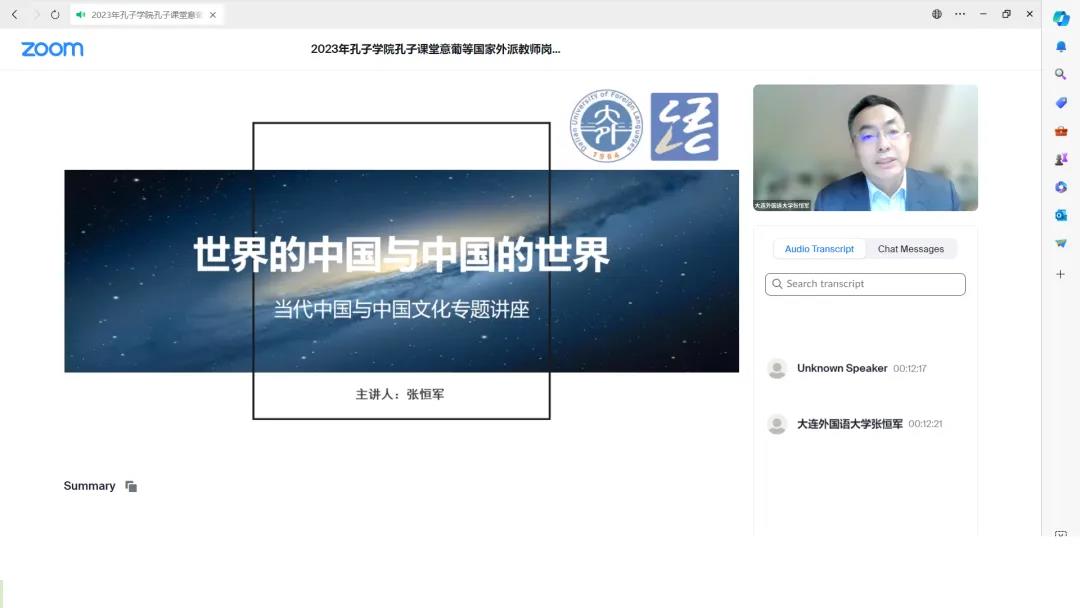
Task: Click the recording title 2023年孔子学院孔子课堂
Action: pos(435,50)
